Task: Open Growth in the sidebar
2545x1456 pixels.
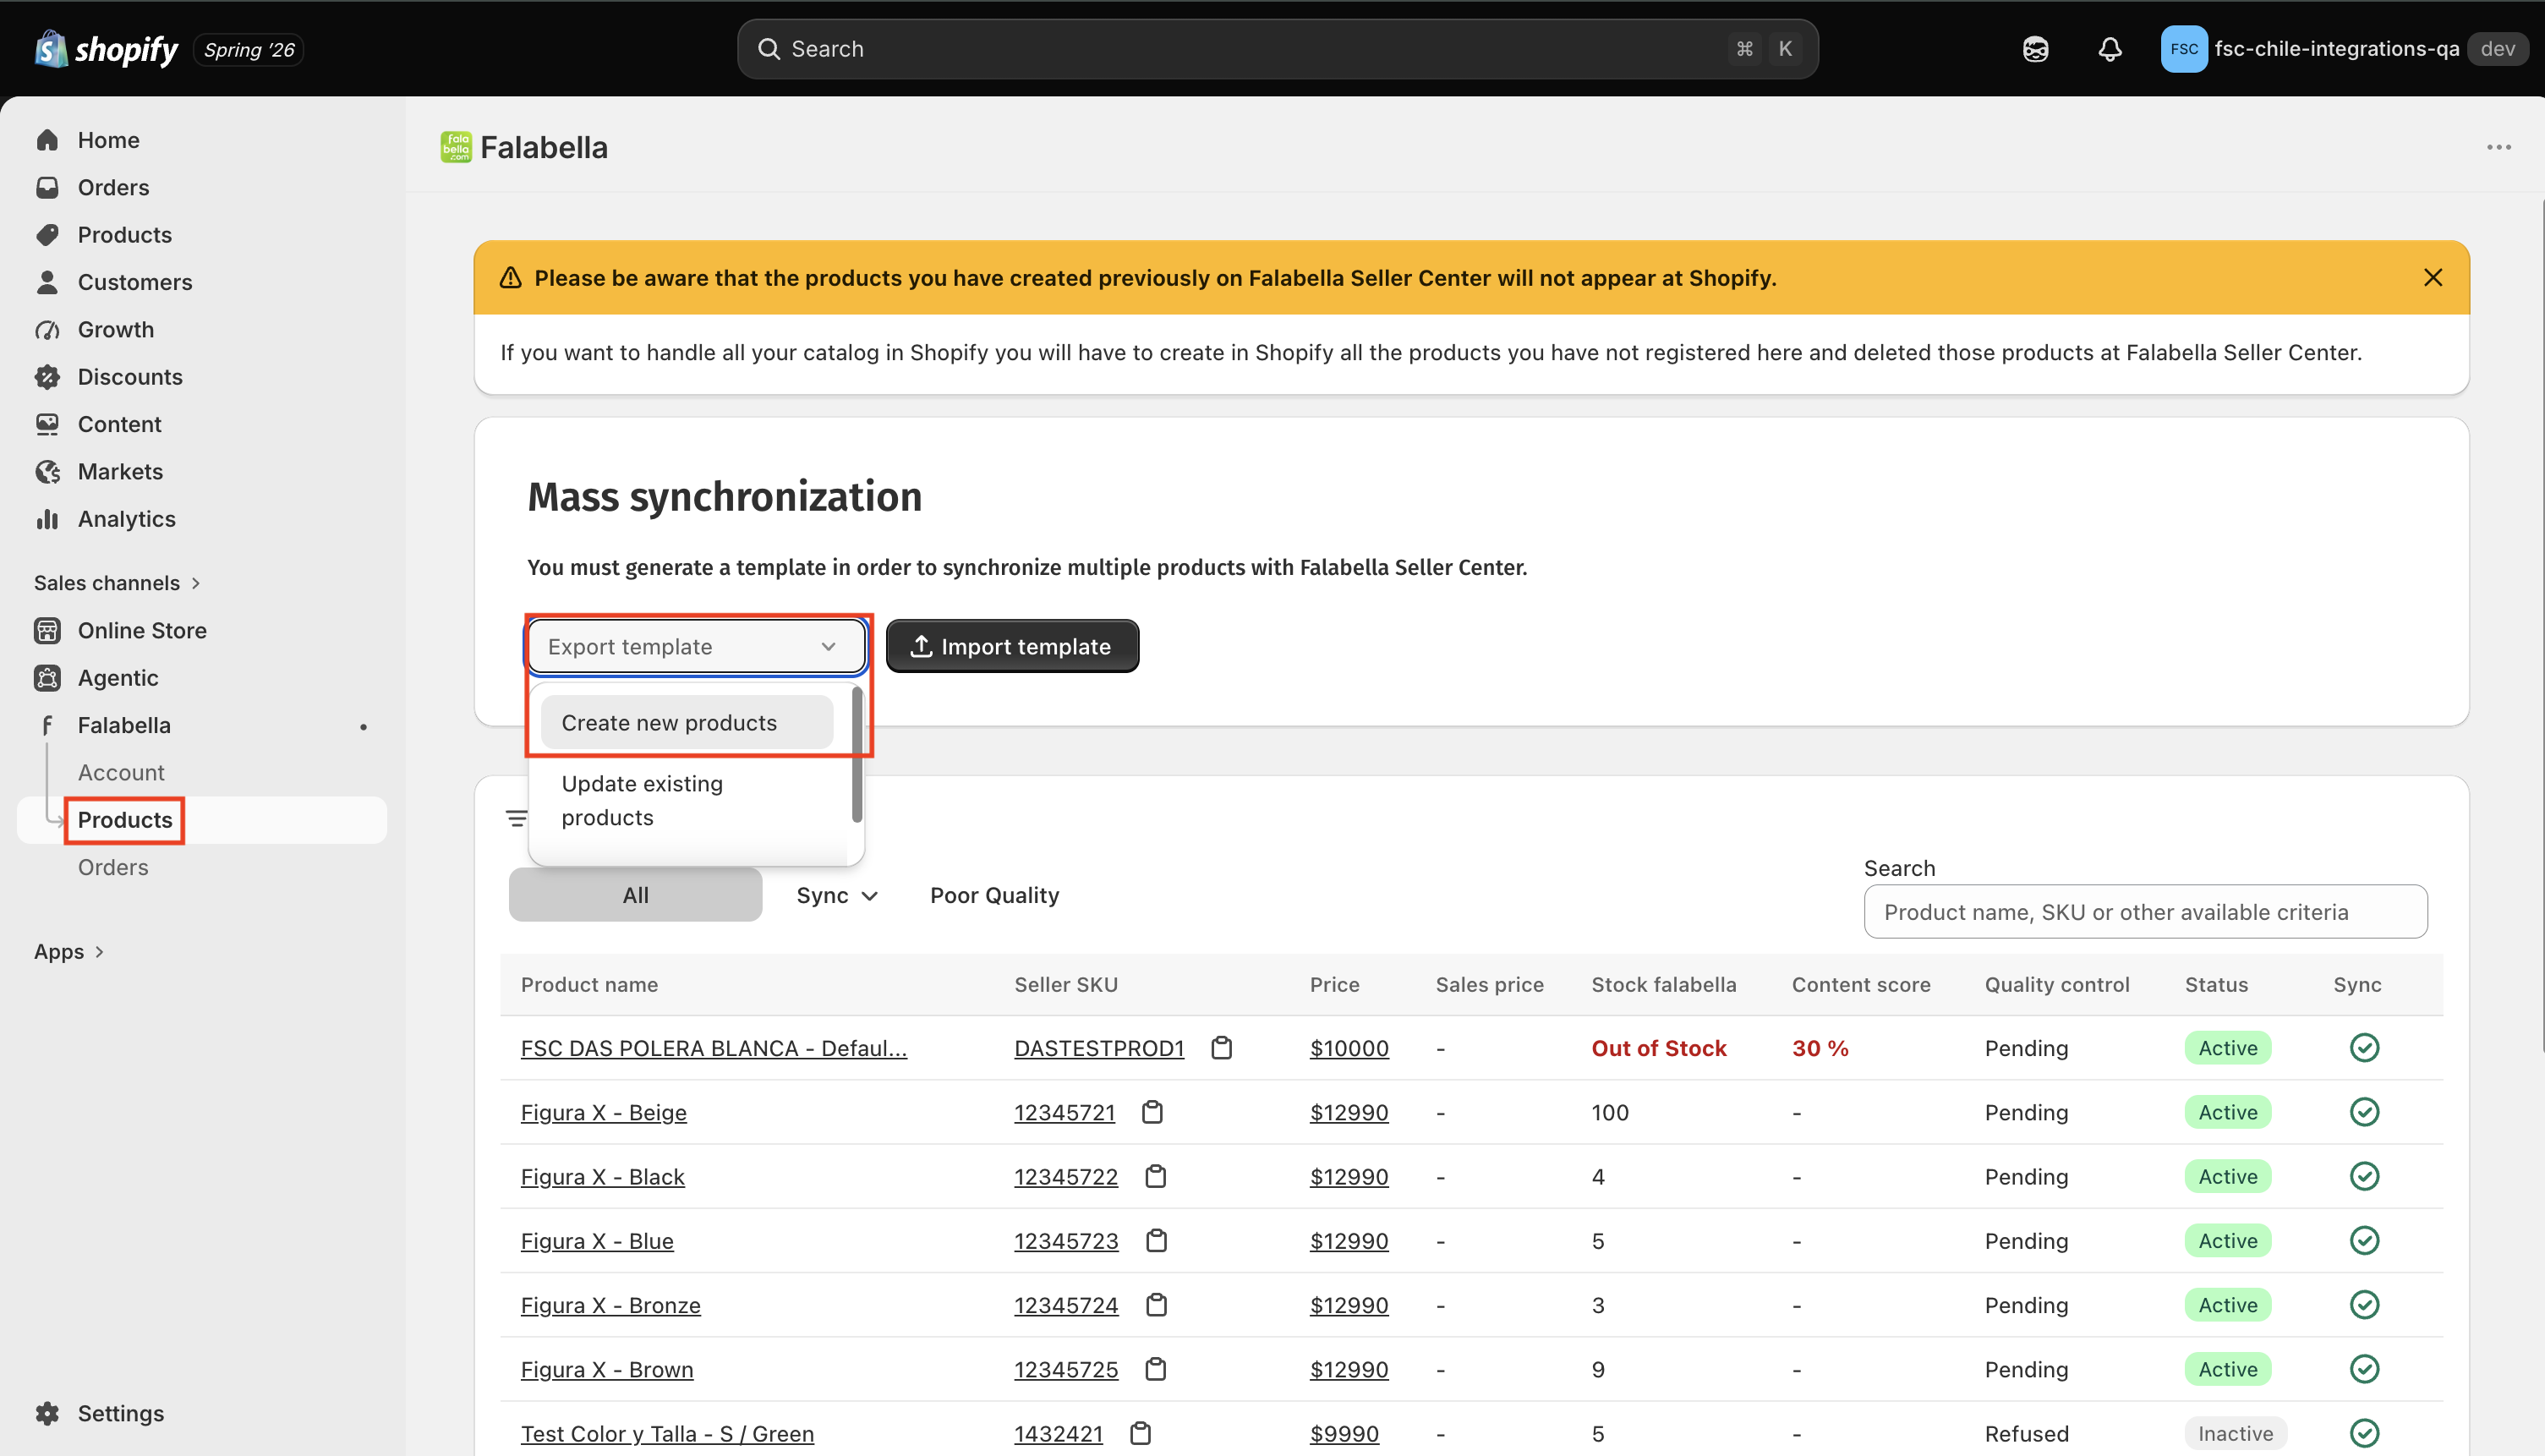Action: click(x=202, y=329)
